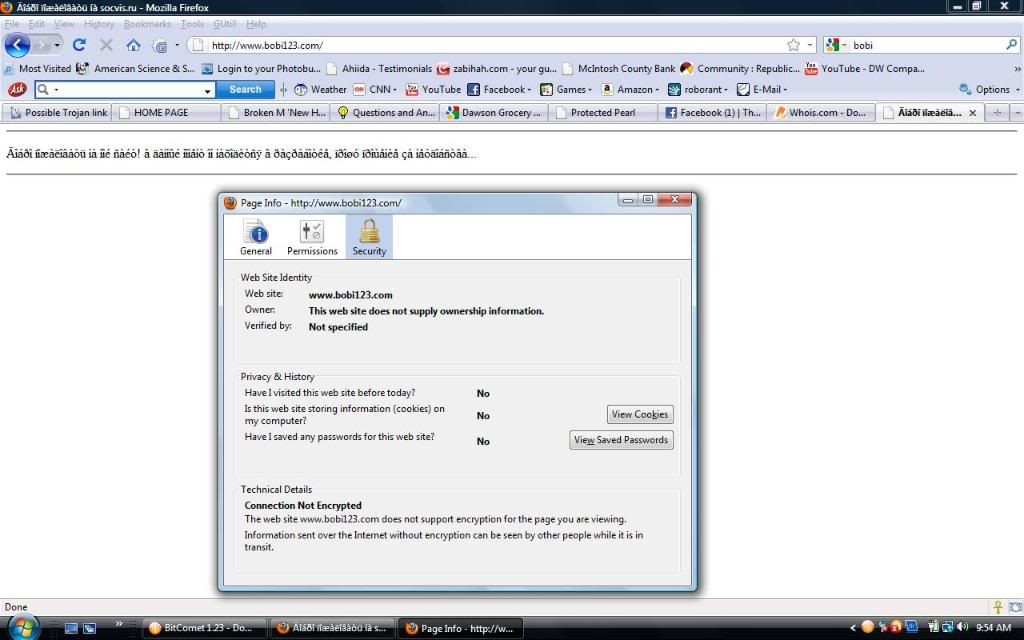Open a new tab with plus button
This screenshot has height=640, width=1024.
point(997,113)
